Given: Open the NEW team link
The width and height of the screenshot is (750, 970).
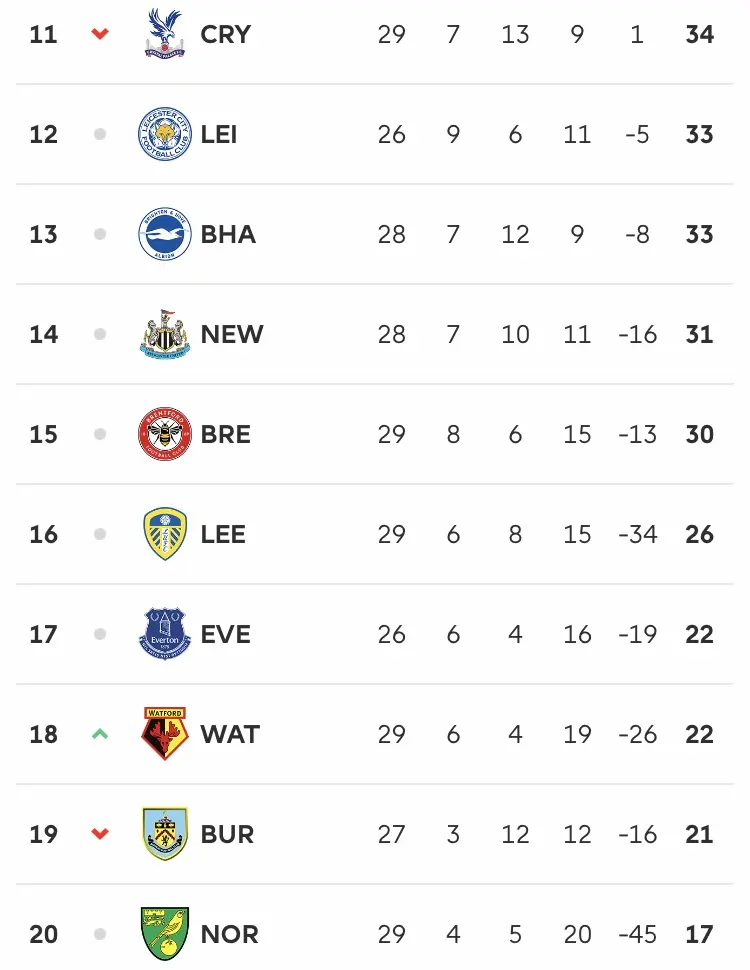Looking at the screenshot, I should click(x=232, y=334).
